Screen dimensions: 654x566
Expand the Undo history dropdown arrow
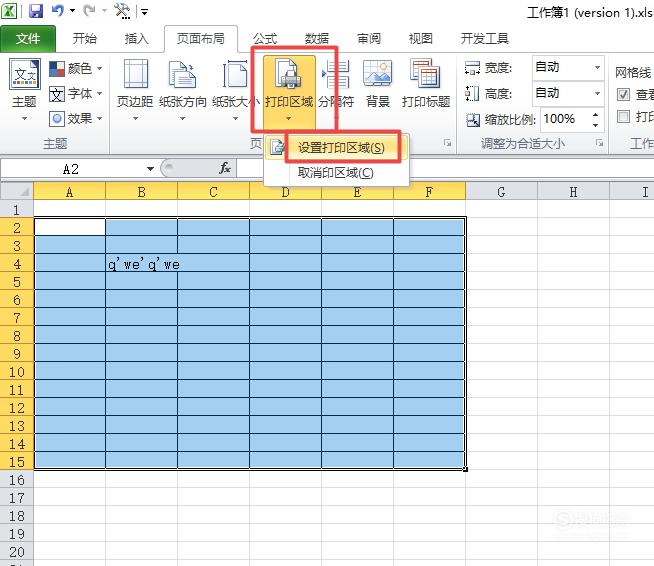pyautogui.click(x=72, y=11)
